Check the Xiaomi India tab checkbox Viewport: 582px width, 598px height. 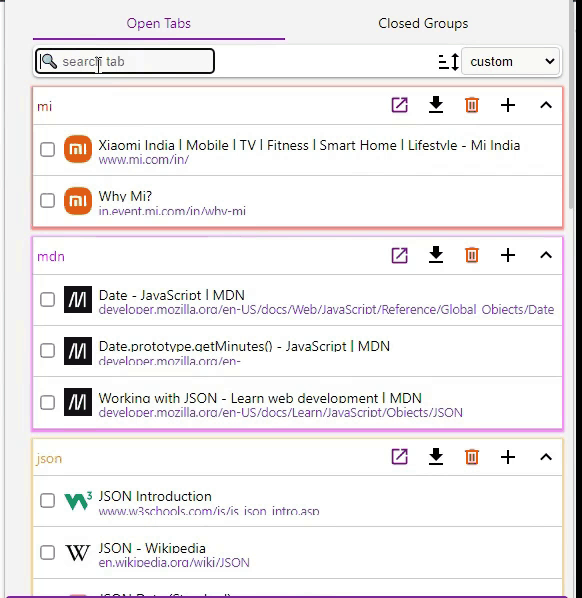(47, 150)
